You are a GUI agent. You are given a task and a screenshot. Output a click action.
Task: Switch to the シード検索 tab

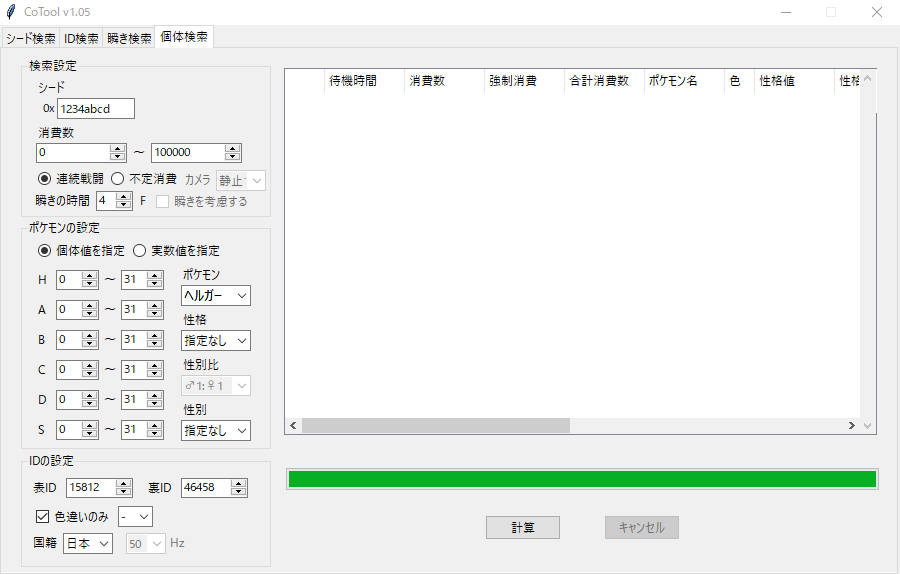coord(30,38)
